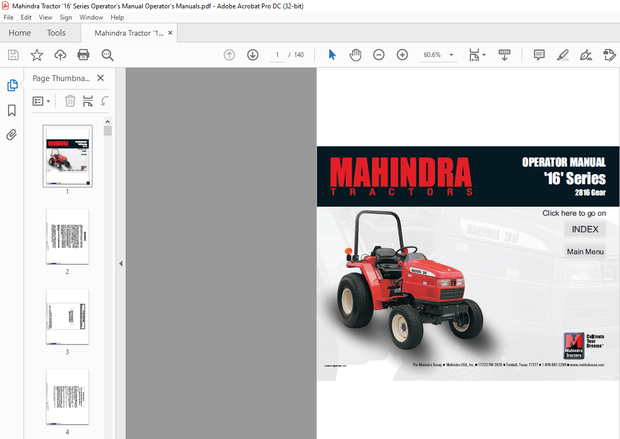This screenshot has width=620, height=439.
Task: Select page 2 thumbnail
Action: tap(68, 237)
